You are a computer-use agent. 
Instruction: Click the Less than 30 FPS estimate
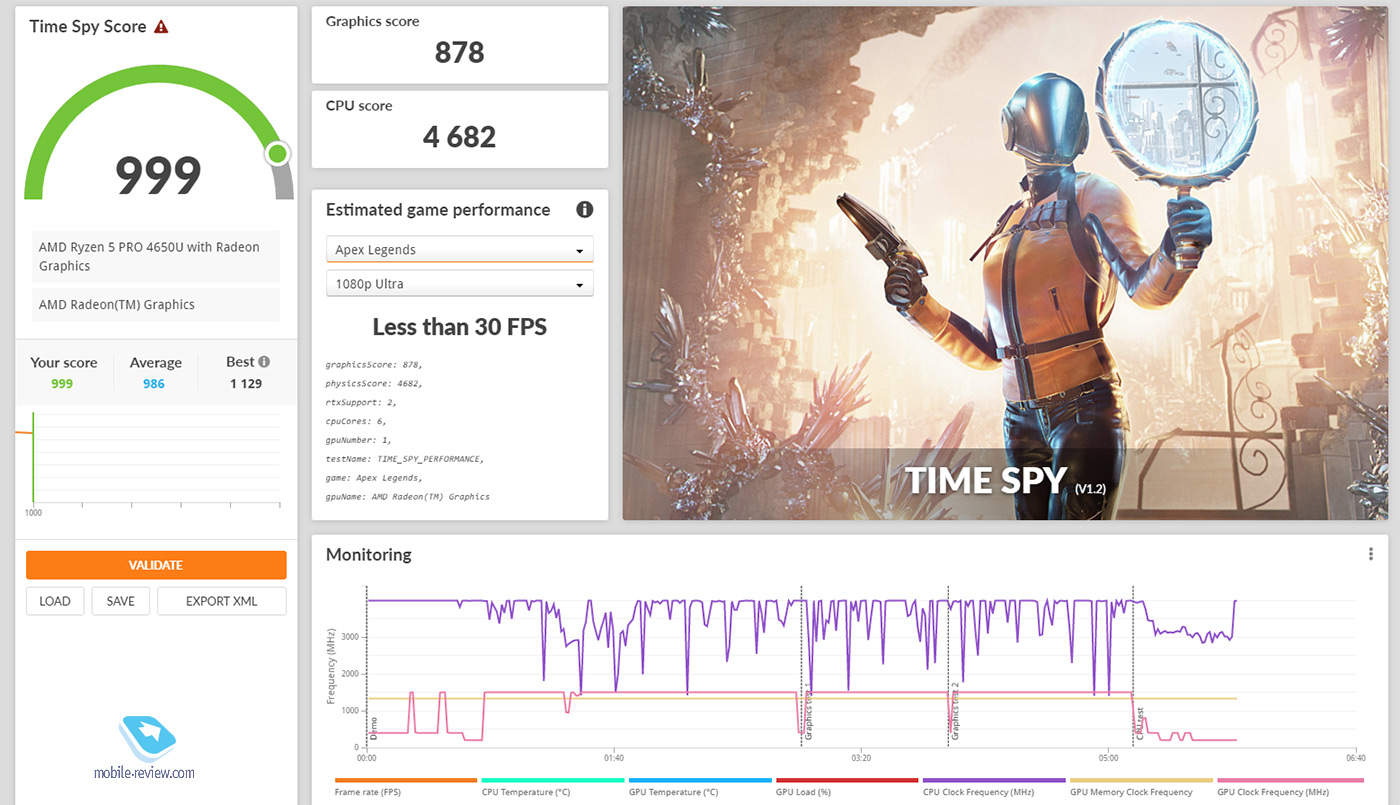pos(460,327)
